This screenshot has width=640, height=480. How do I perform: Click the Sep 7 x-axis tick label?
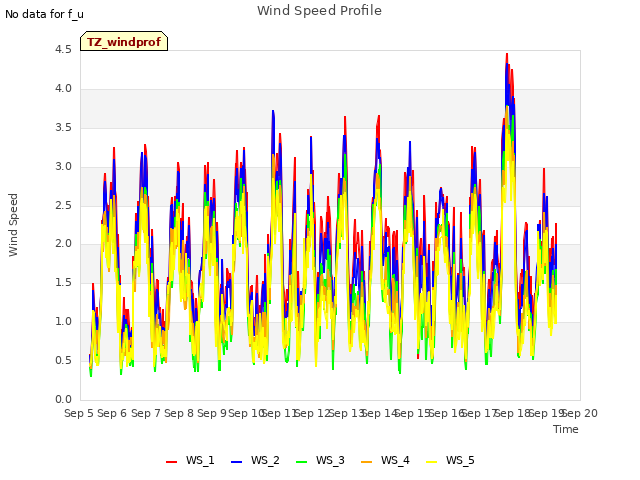click(x=146, y=413)
